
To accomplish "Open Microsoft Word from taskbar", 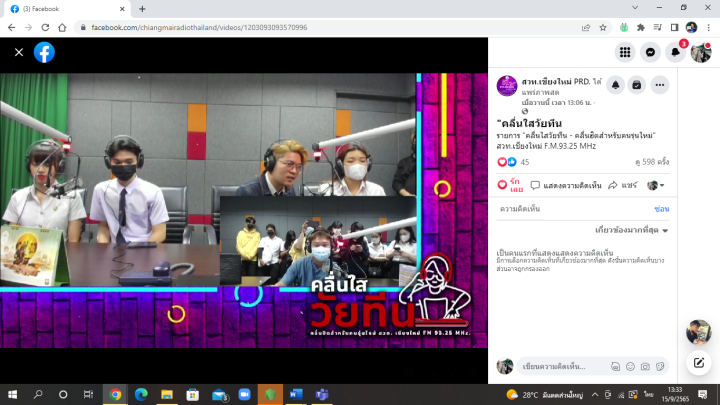I will pyautogui.click(x=296, y=394).
